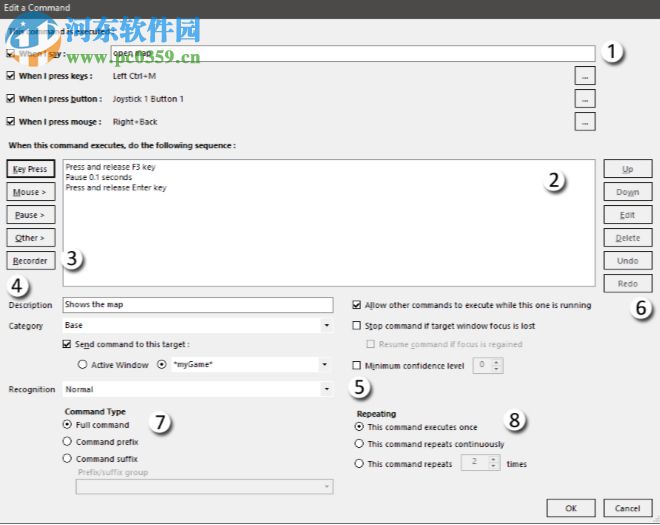Toggle 'When I press keys' checkbox
Viewport: 660px width, 525px height.
(x=11, y=76)
